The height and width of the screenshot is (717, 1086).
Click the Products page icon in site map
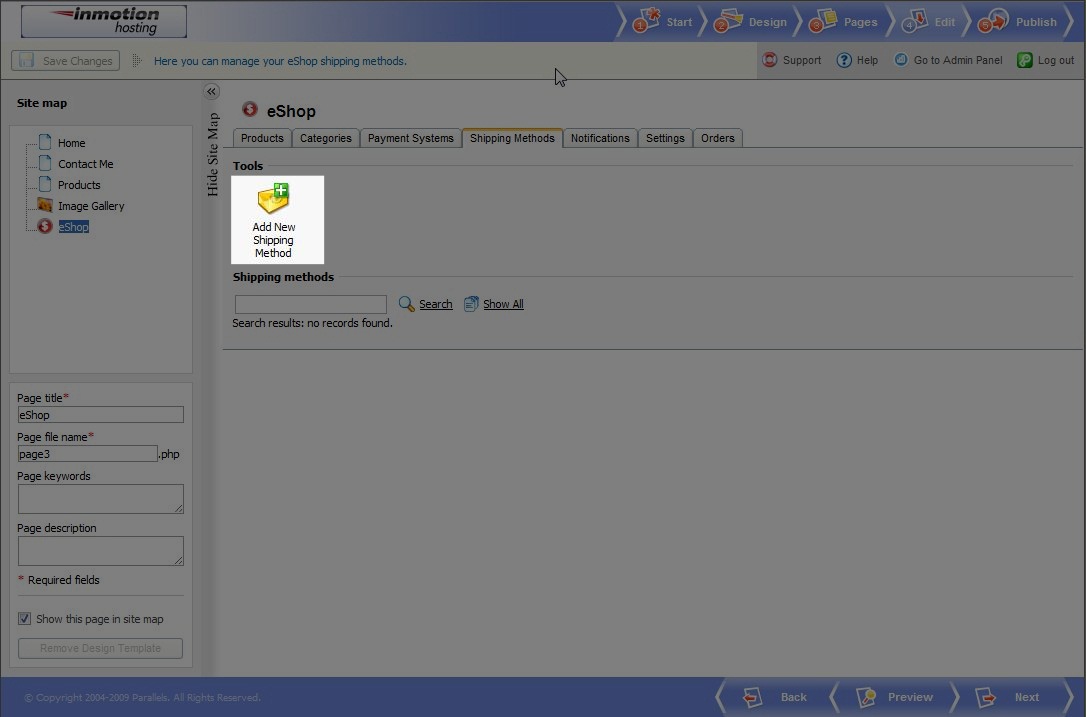click(45, 184)
